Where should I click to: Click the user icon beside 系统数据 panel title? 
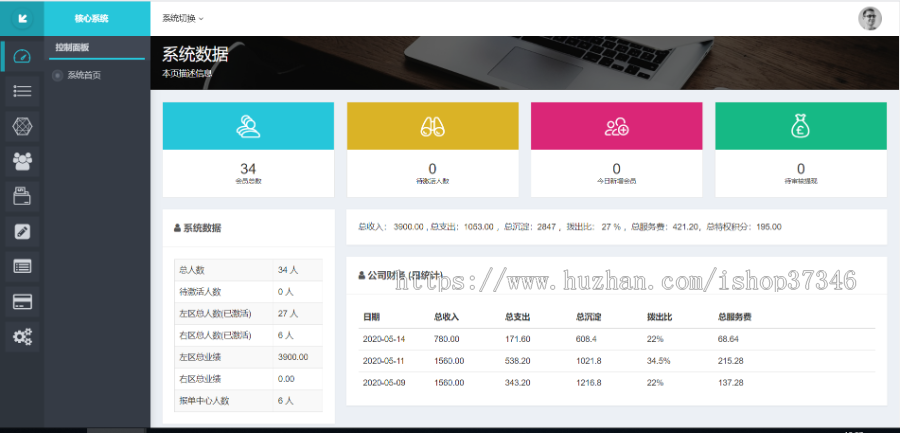coord(177,228)
